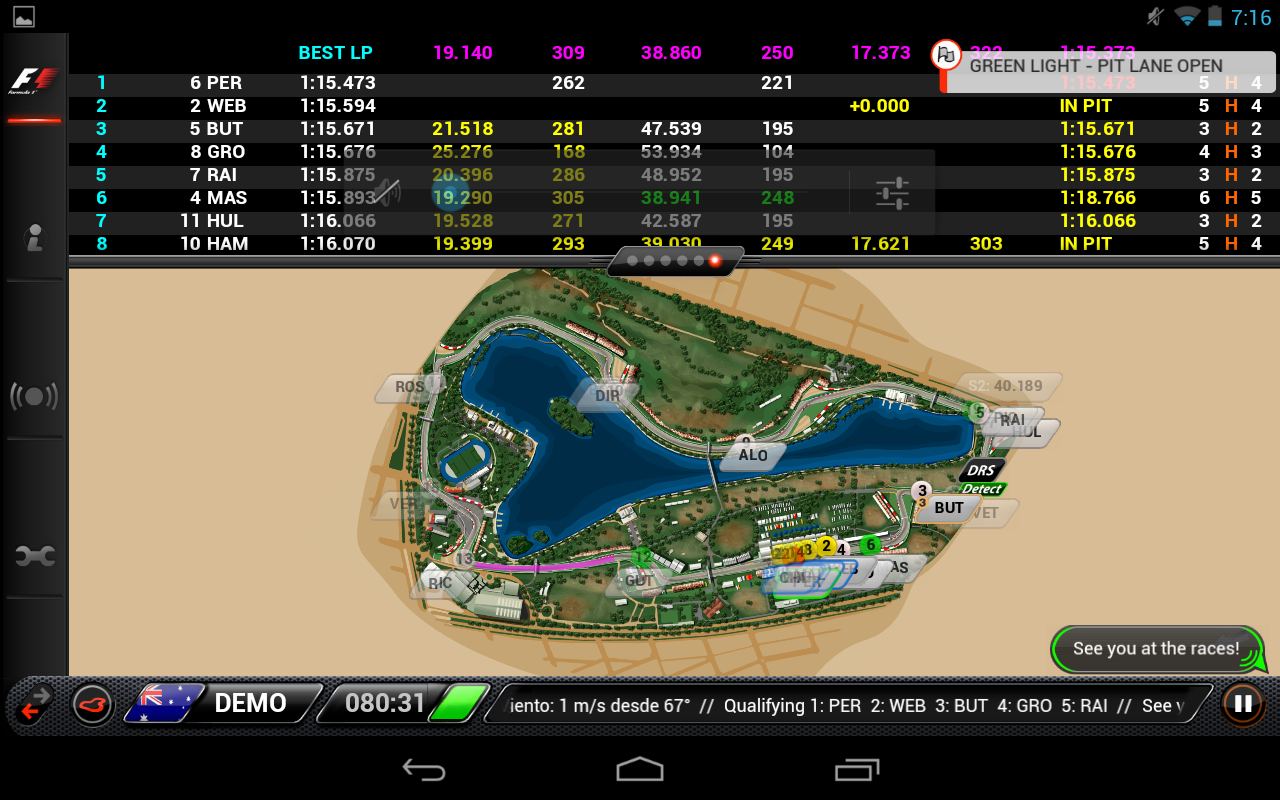Tap the green flag status indicator

pos(460,703)
